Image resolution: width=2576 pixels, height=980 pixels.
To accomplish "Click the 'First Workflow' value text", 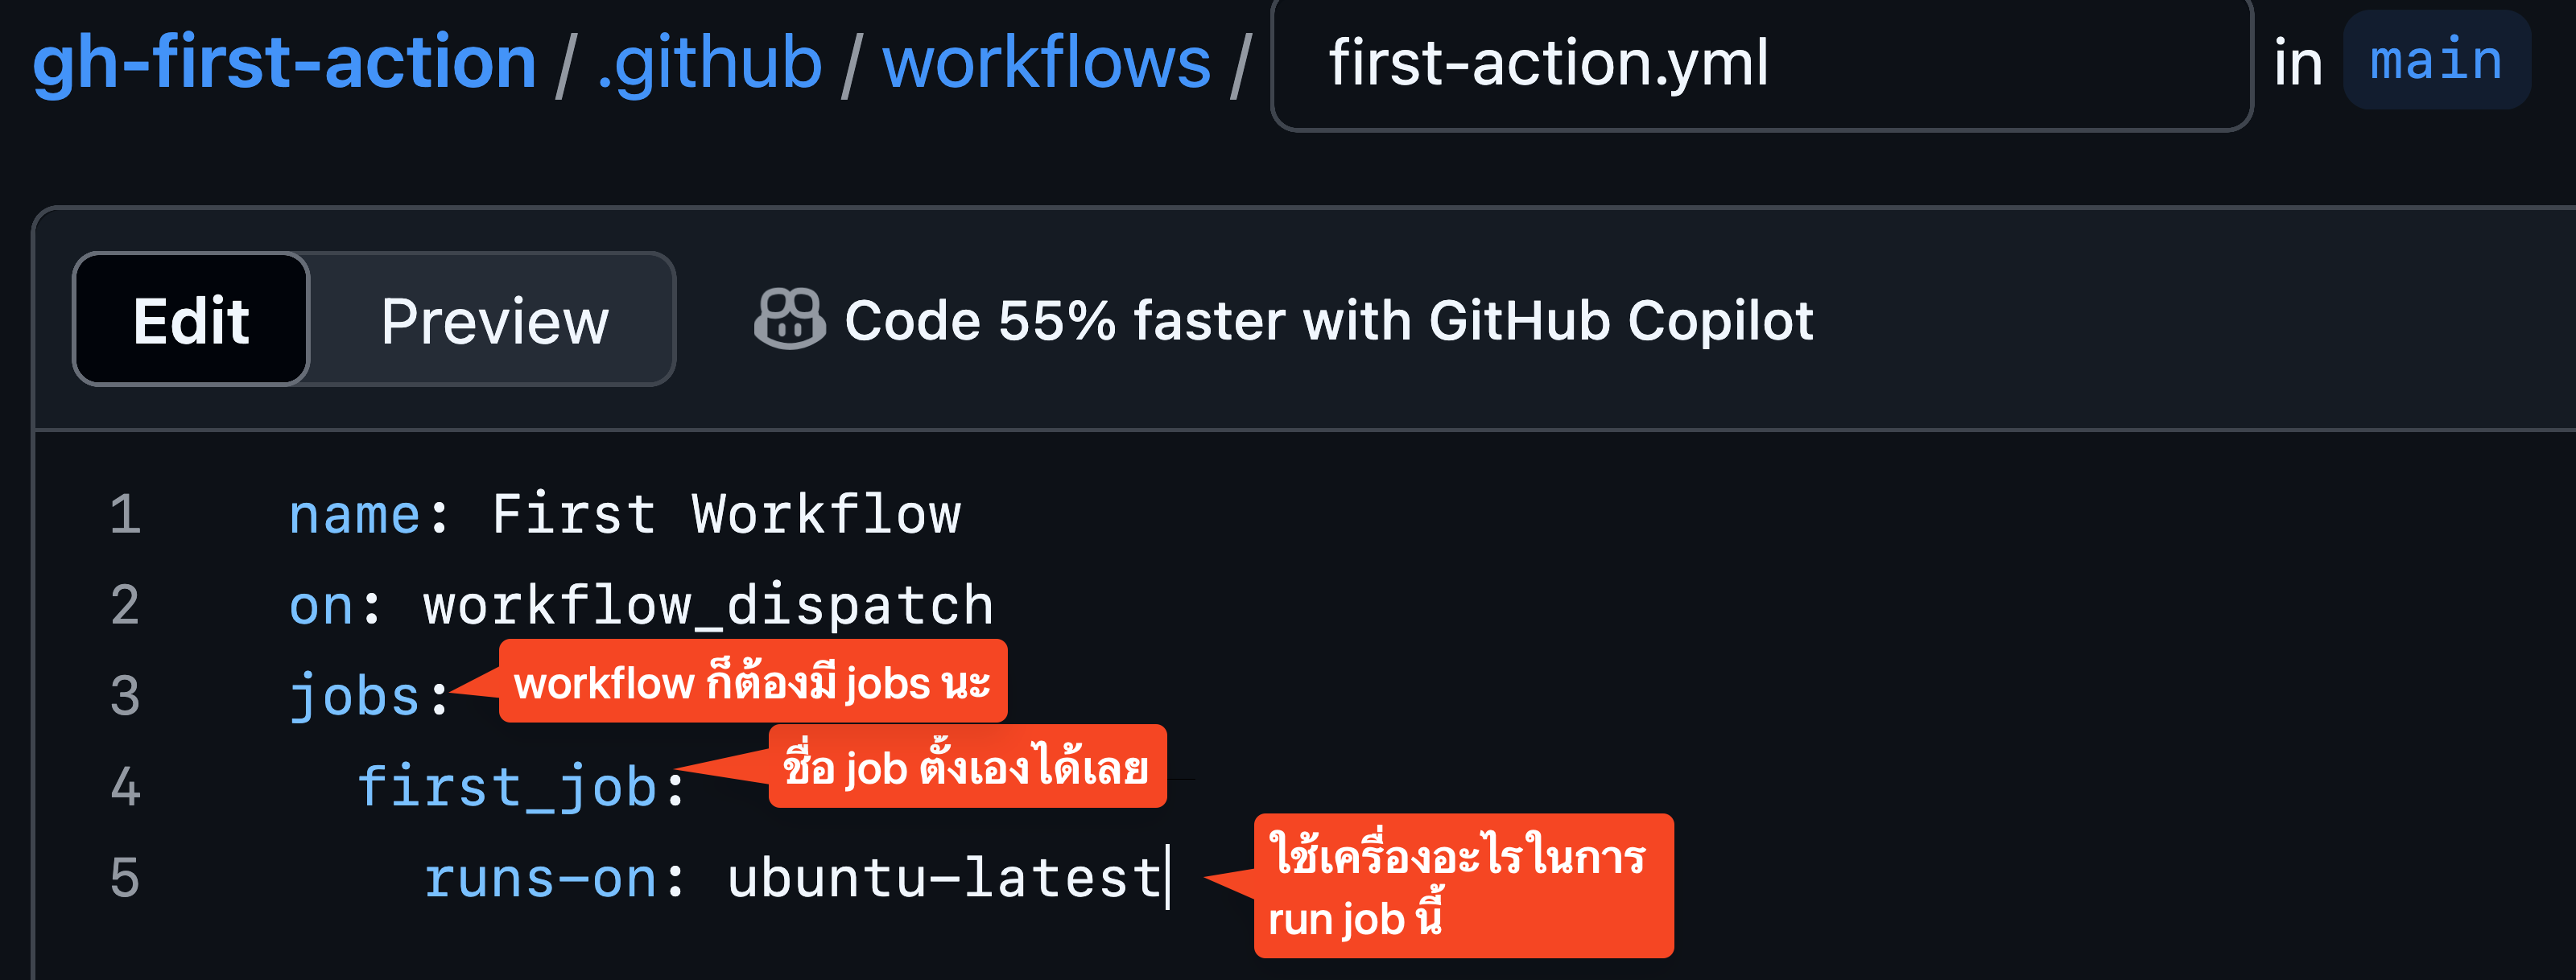I will (x=726, y=514).
